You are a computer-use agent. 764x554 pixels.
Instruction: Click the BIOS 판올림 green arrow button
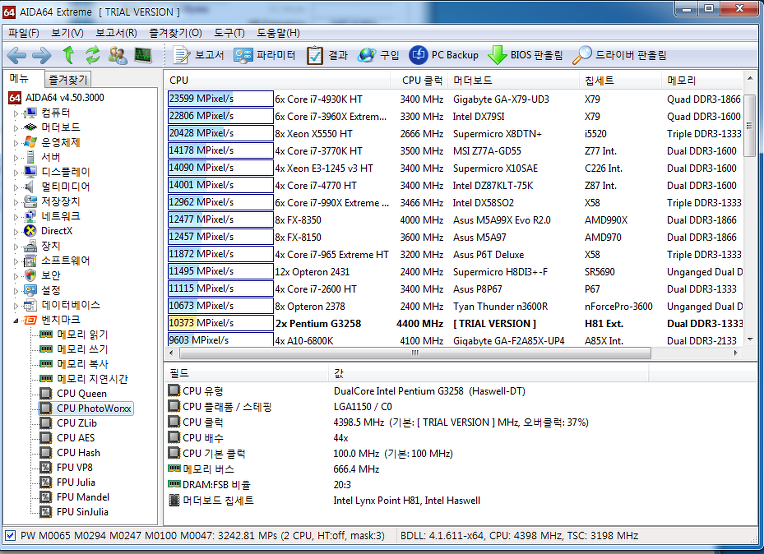coord(525,55)
